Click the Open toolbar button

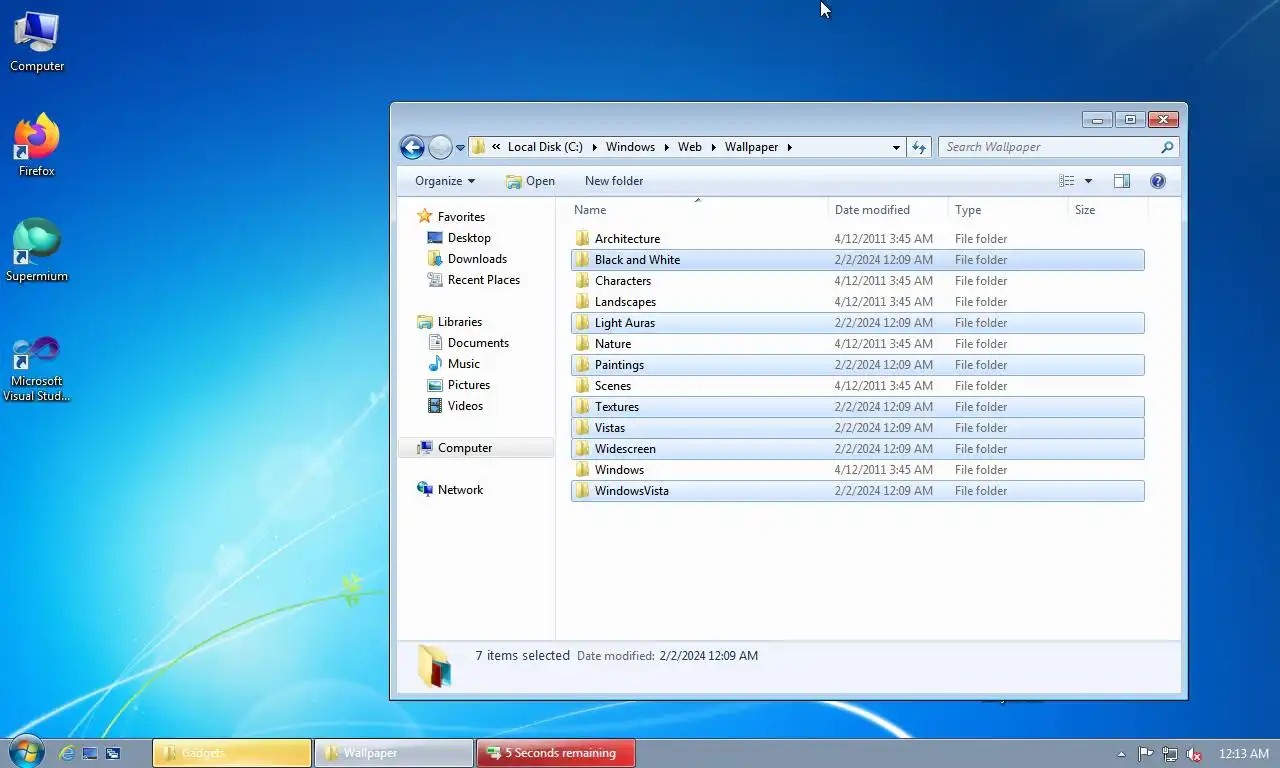[530, 181]
